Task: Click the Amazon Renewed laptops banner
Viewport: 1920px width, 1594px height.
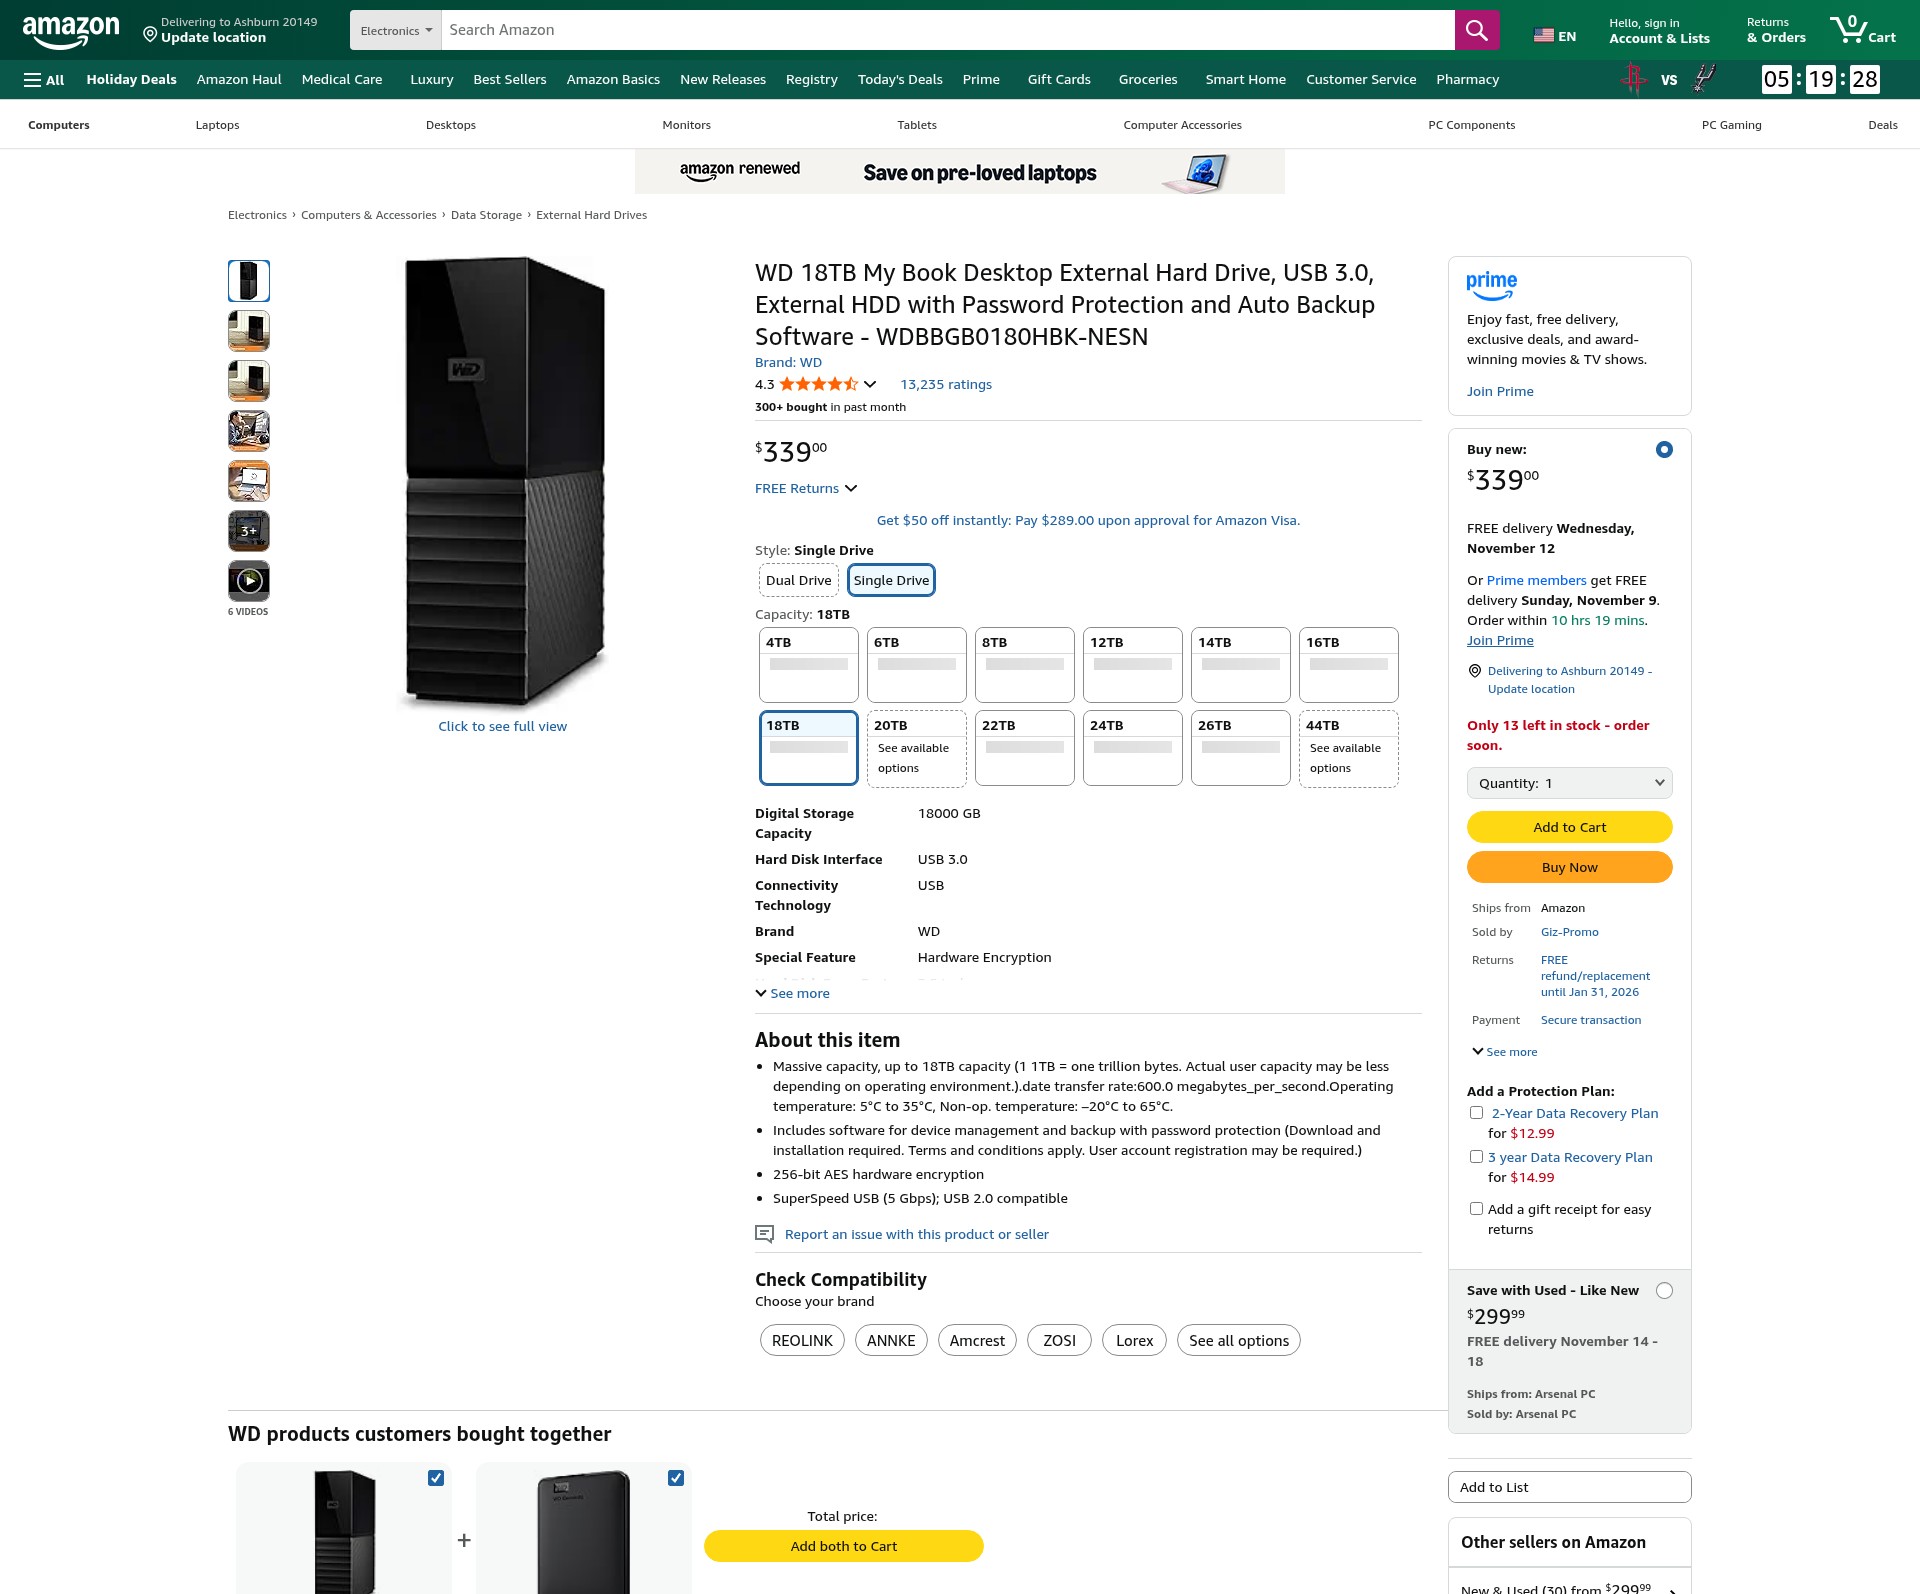Action: 960,172
